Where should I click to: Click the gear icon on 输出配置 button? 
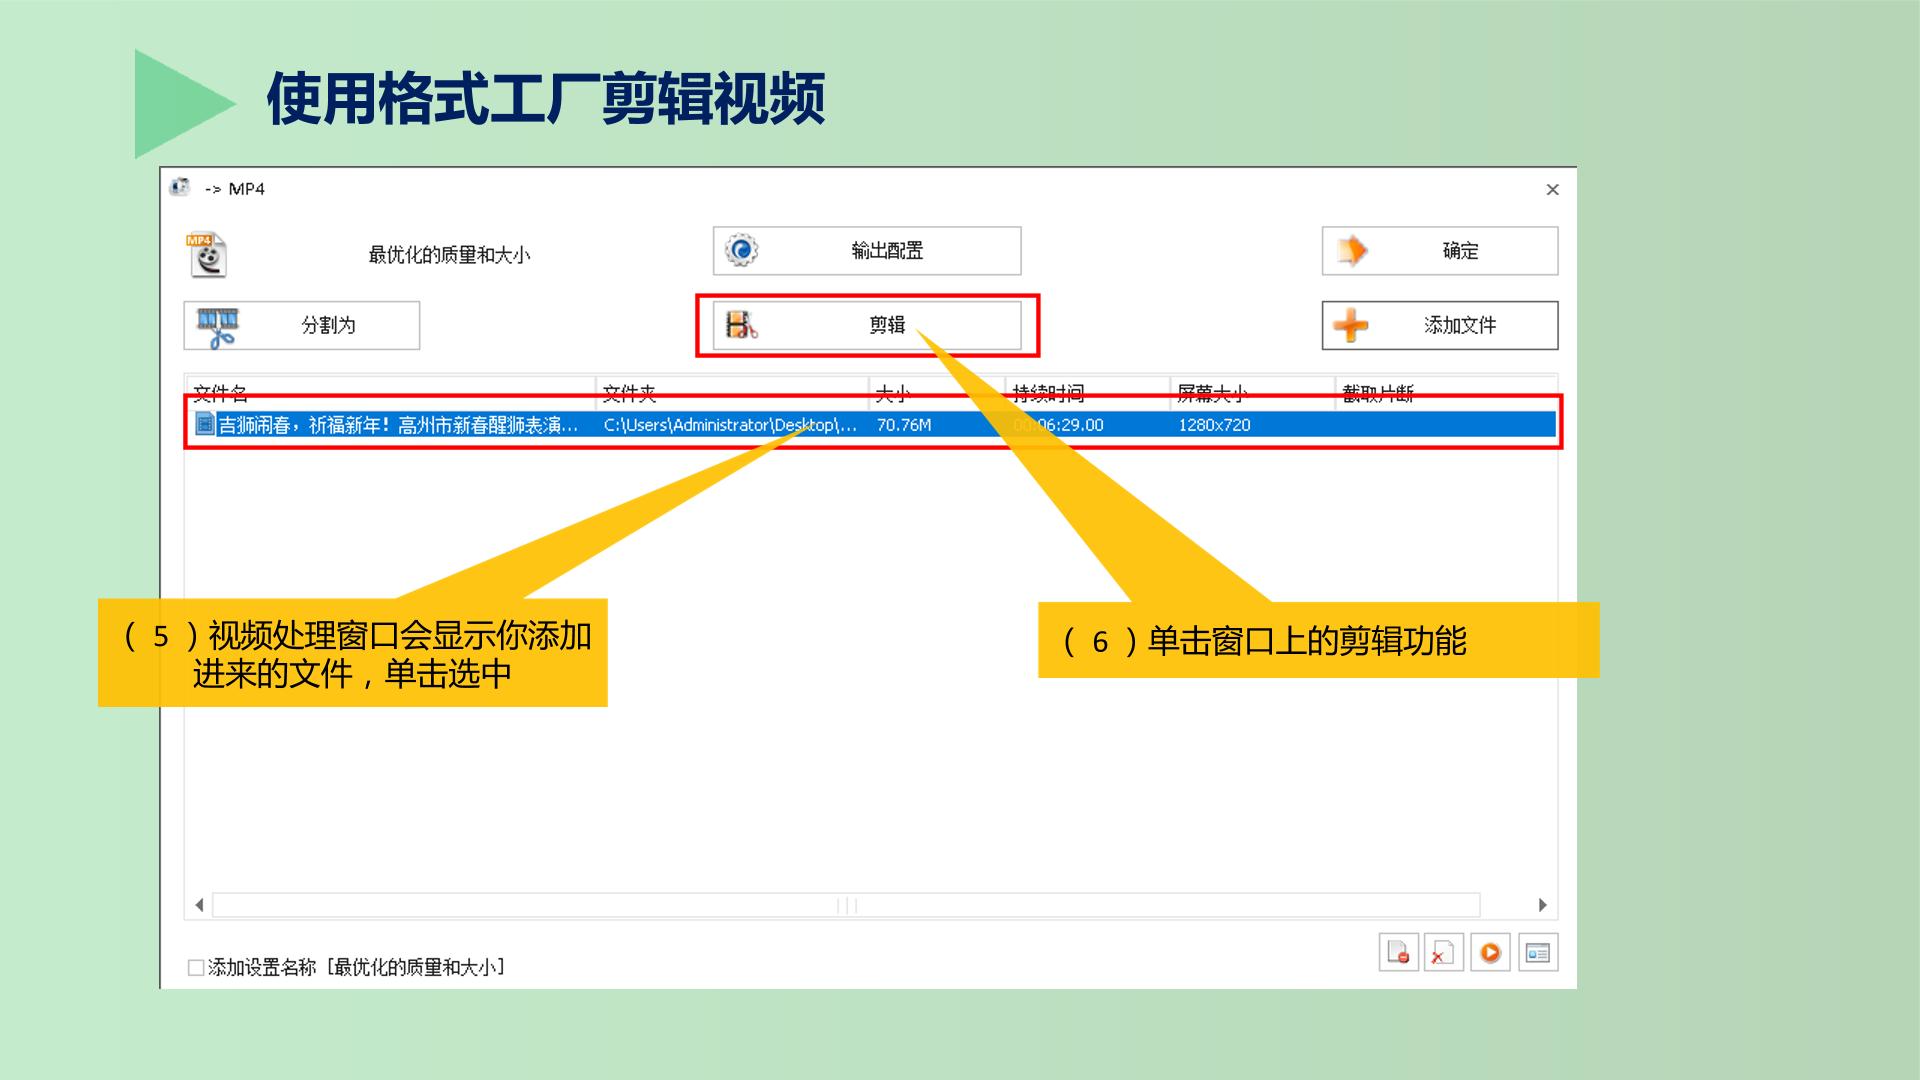742,250
